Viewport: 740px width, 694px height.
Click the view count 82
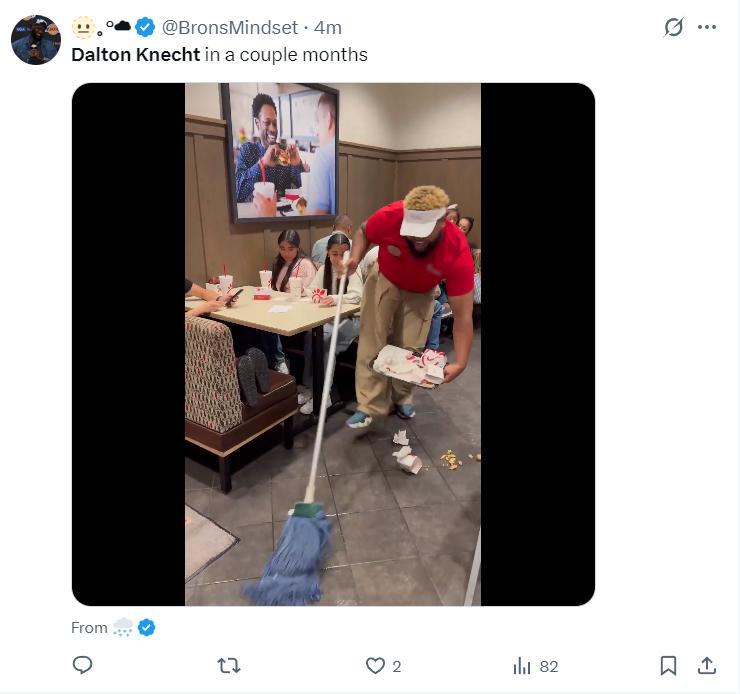548,666
